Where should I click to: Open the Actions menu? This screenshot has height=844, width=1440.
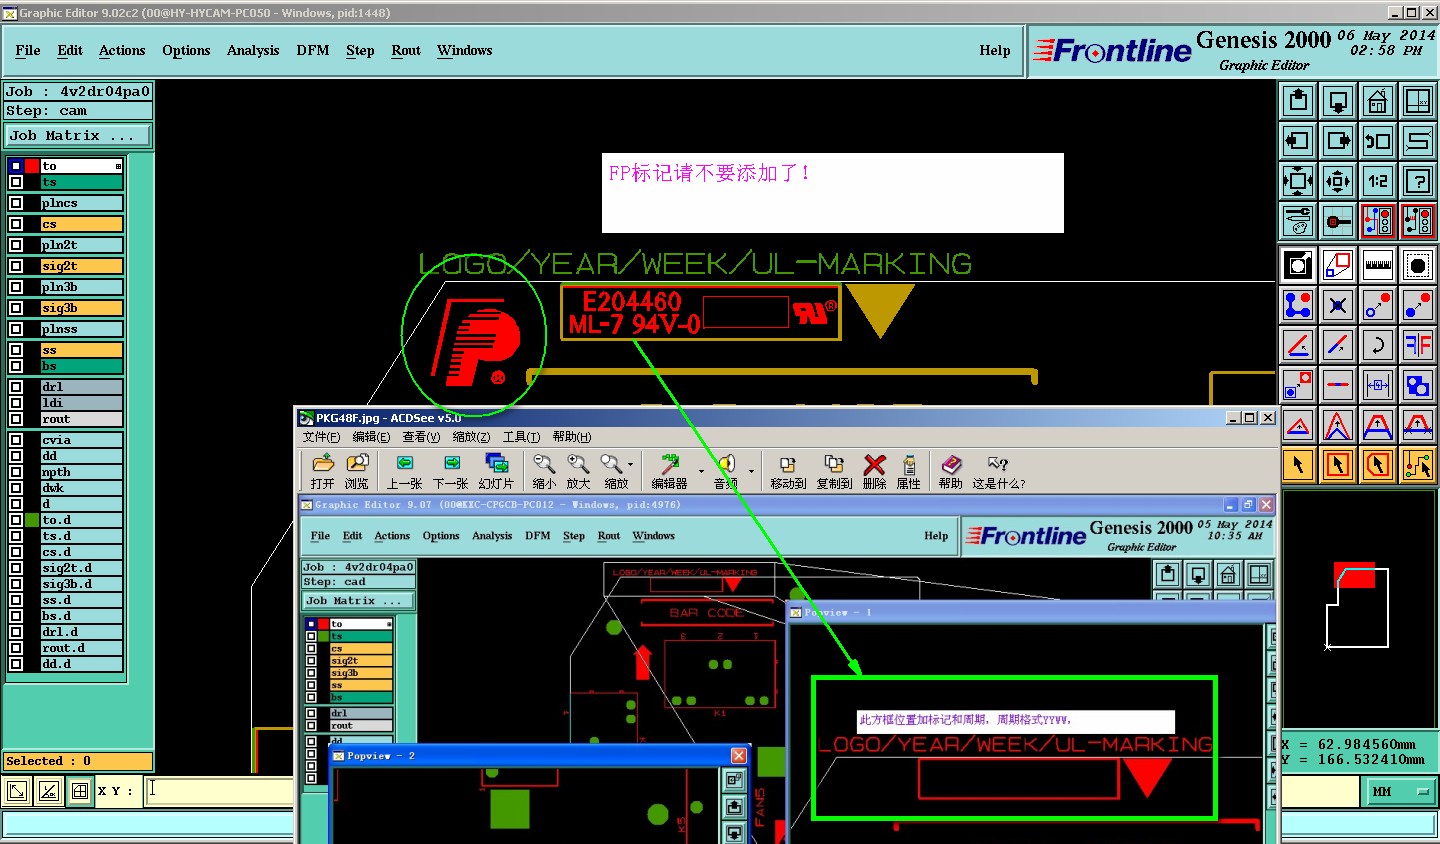122,50
